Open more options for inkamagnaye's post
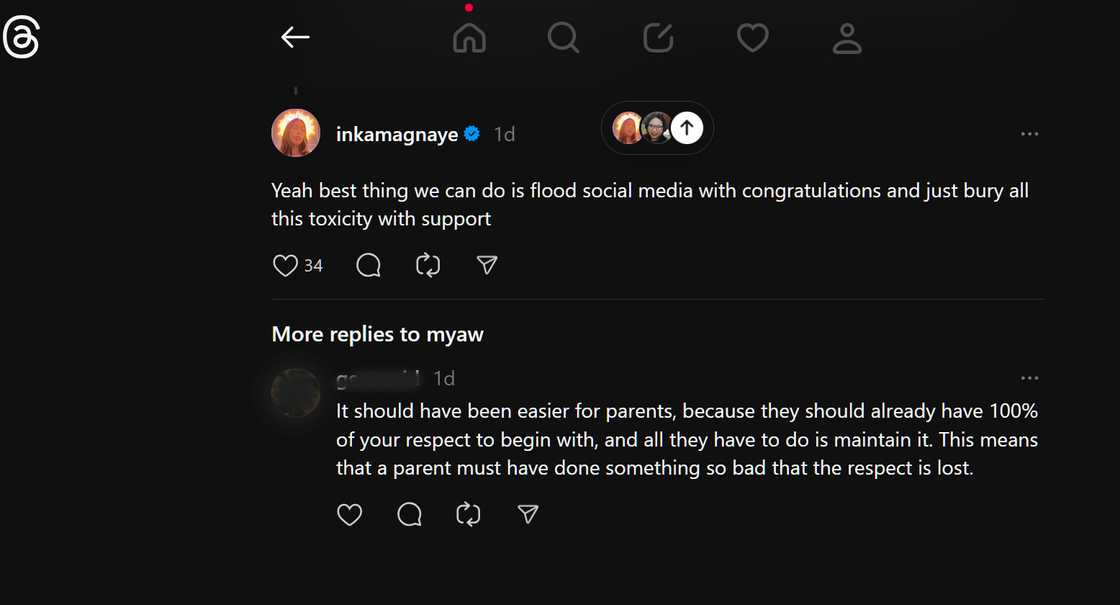Image resolution: width=1120 pixels, height=605 pixels. 1029,134
